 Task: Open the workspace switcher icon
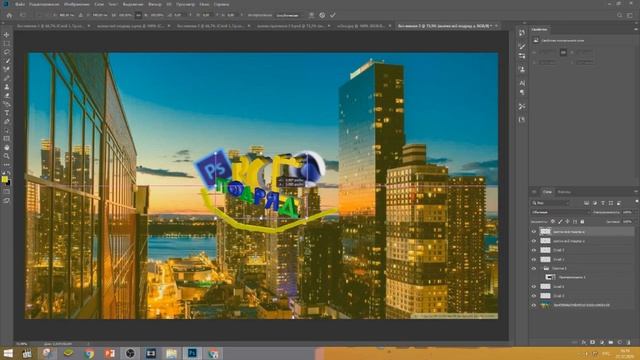pos(630,15)
